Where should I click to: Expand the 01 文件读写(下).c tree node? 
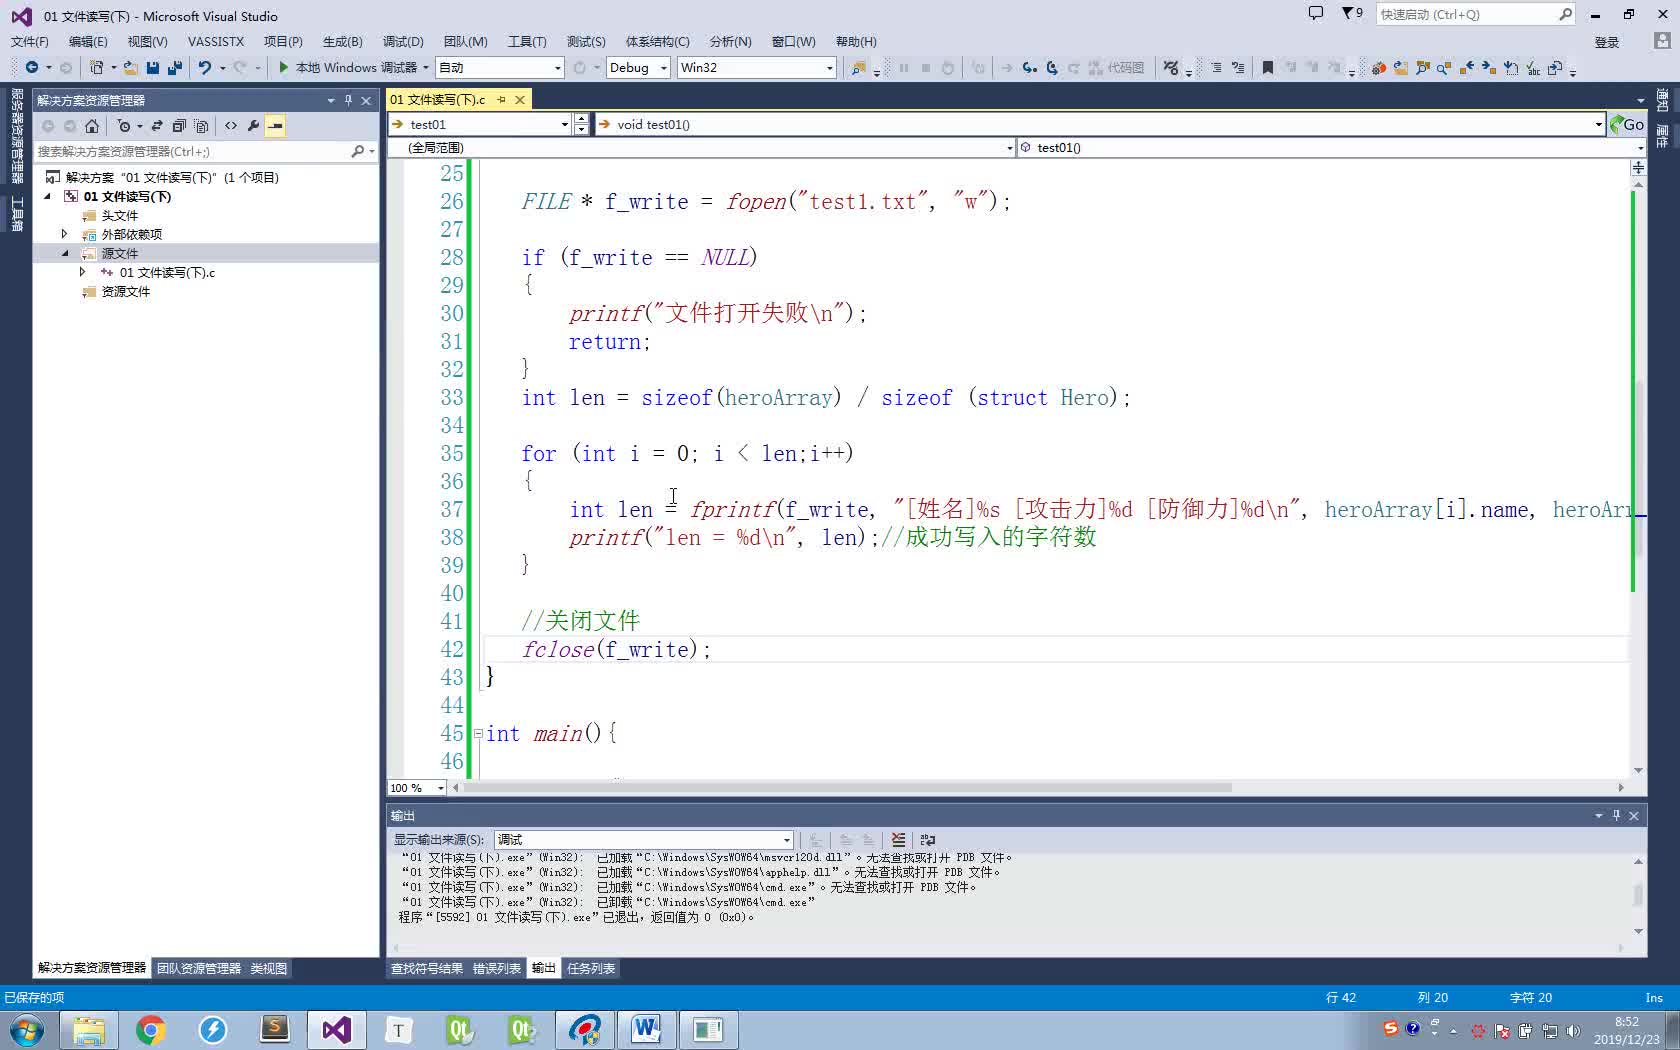[x=82, y=272]
